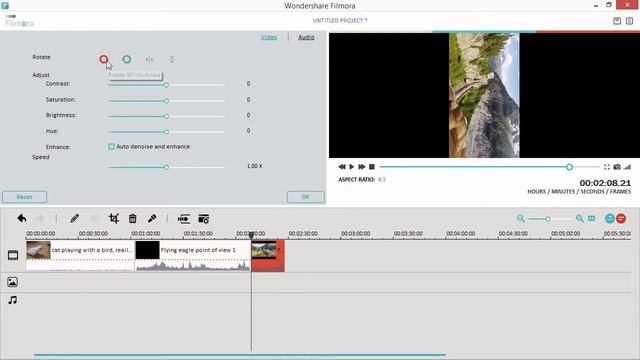The height and width of the screenshot is (360, 640).
Task: Select the image overlay track icon
Action: (x=13, y=282)
